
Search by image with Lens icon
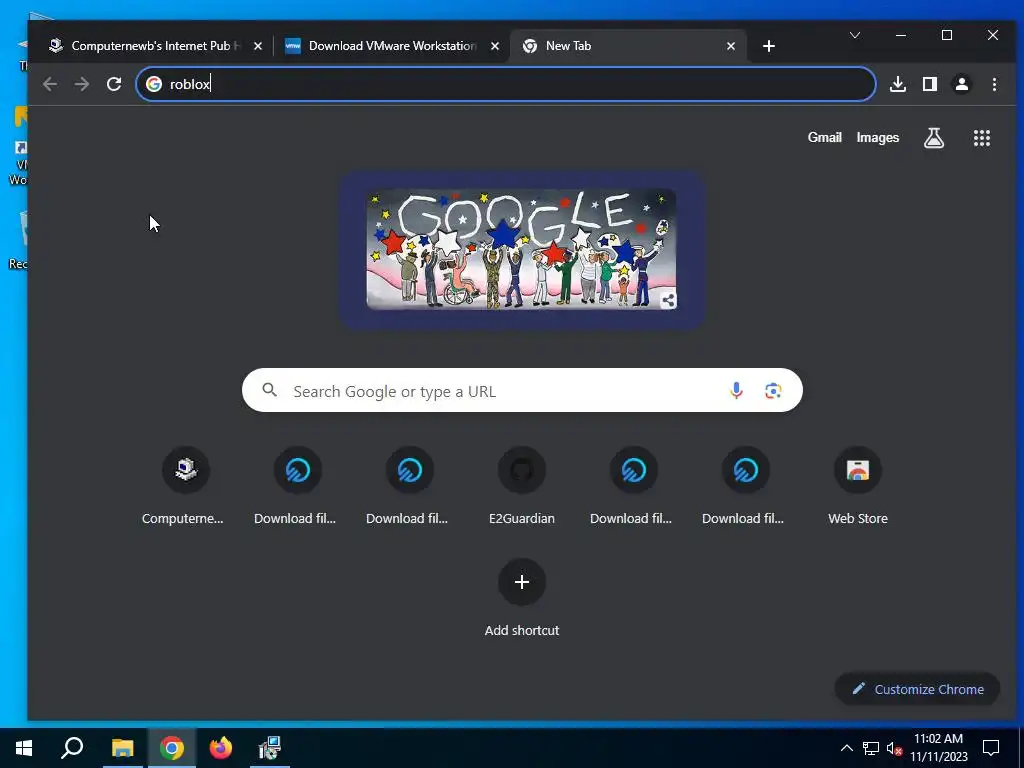tap(773, 391)
